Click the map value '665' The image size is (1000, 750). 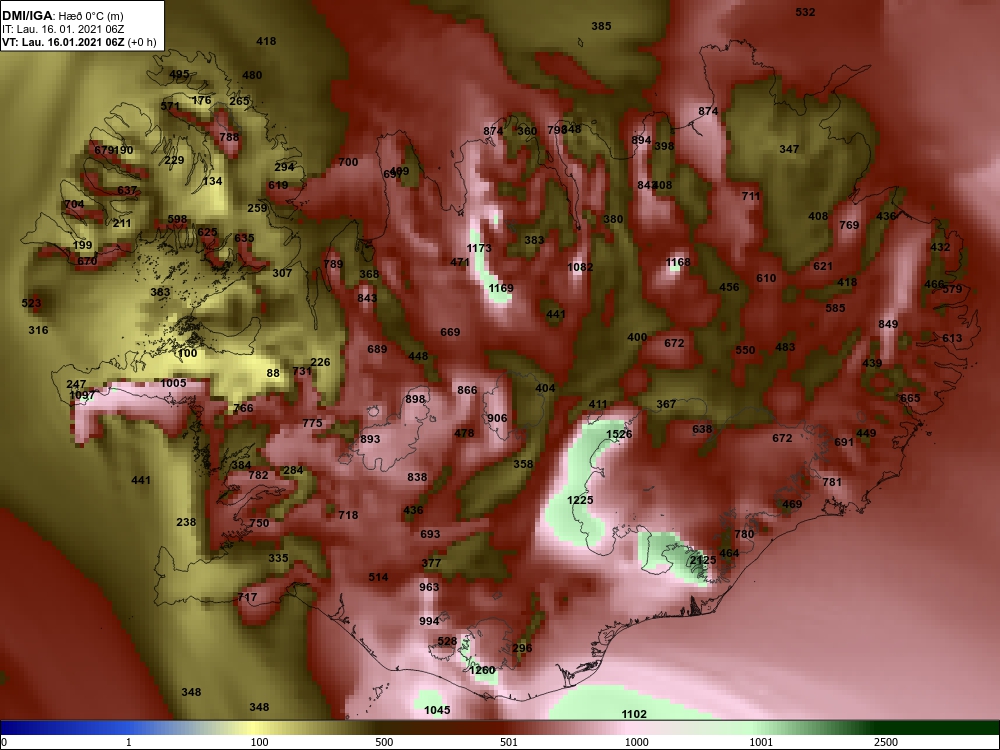(910, 399)
